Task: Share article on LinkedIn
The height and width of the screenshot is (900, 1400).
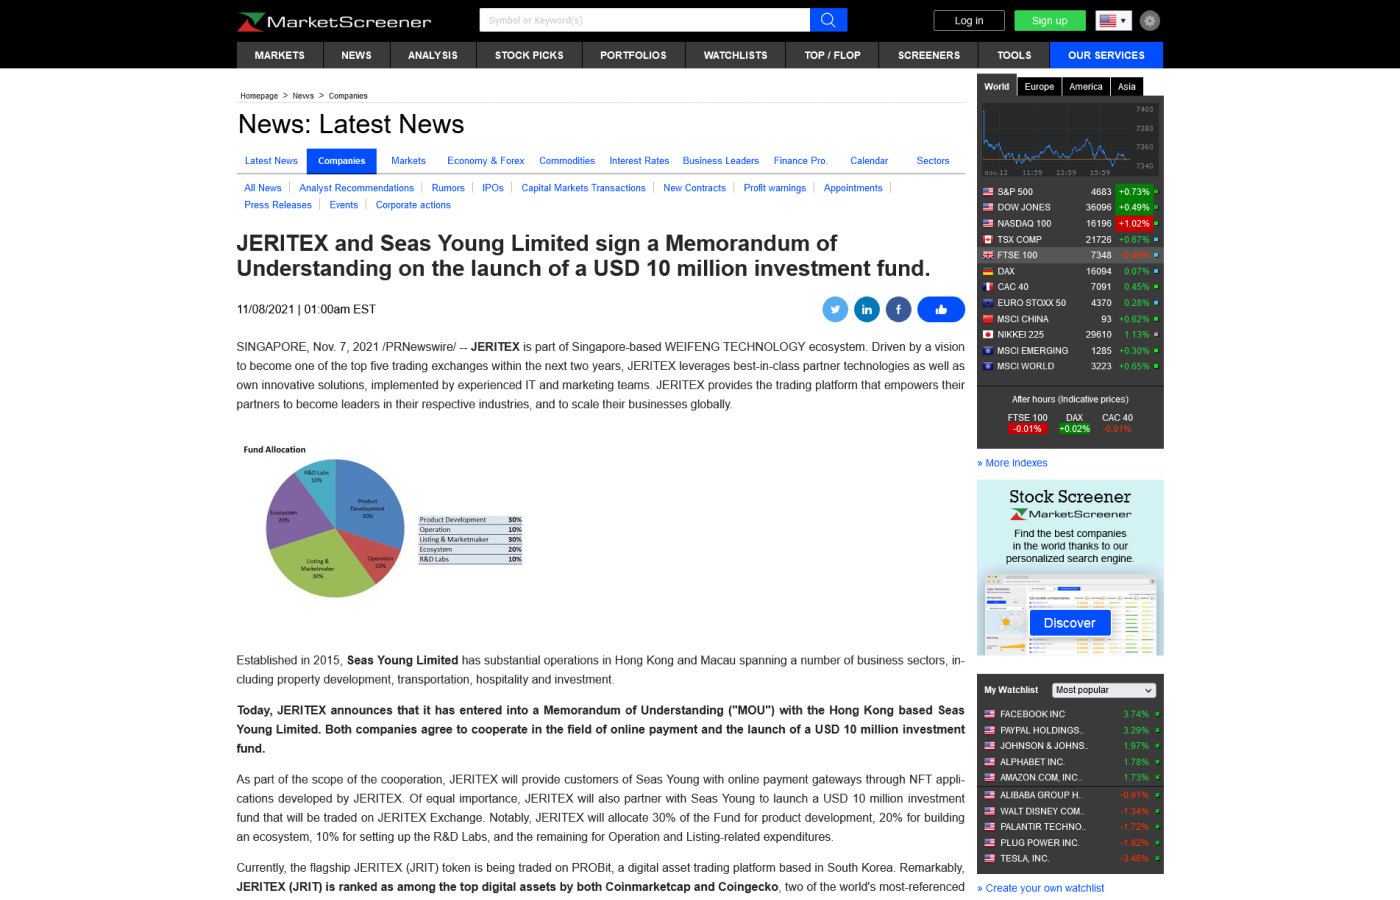Action: click(x=867, y=310)
